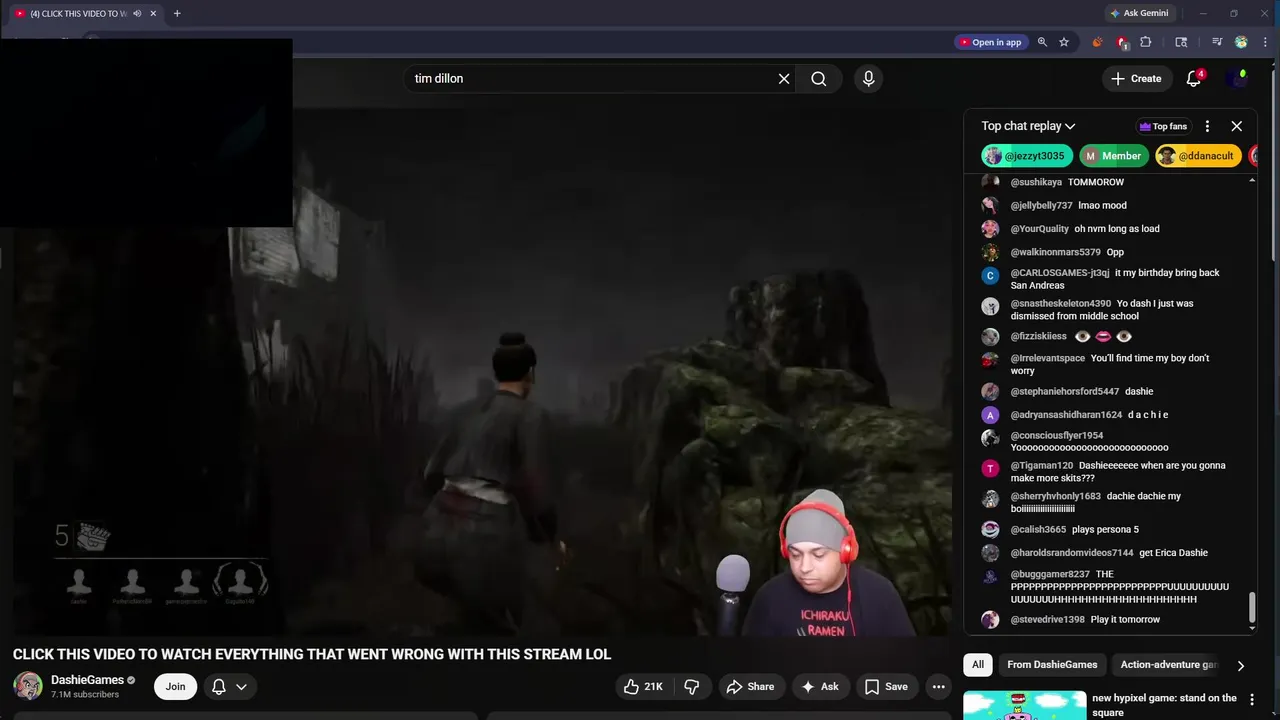Select the @jezzyt3035 chat chip
The width and height of the screenshot is (1280, 720).
pos(1027,156)
